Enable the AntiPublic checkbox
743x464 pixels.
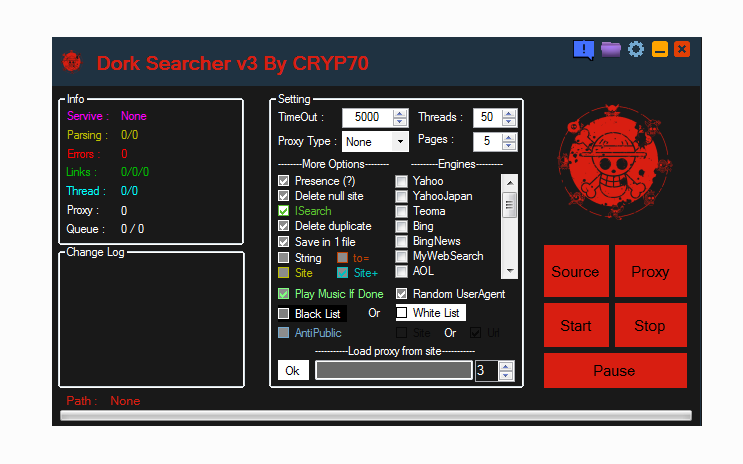point(283,333)
